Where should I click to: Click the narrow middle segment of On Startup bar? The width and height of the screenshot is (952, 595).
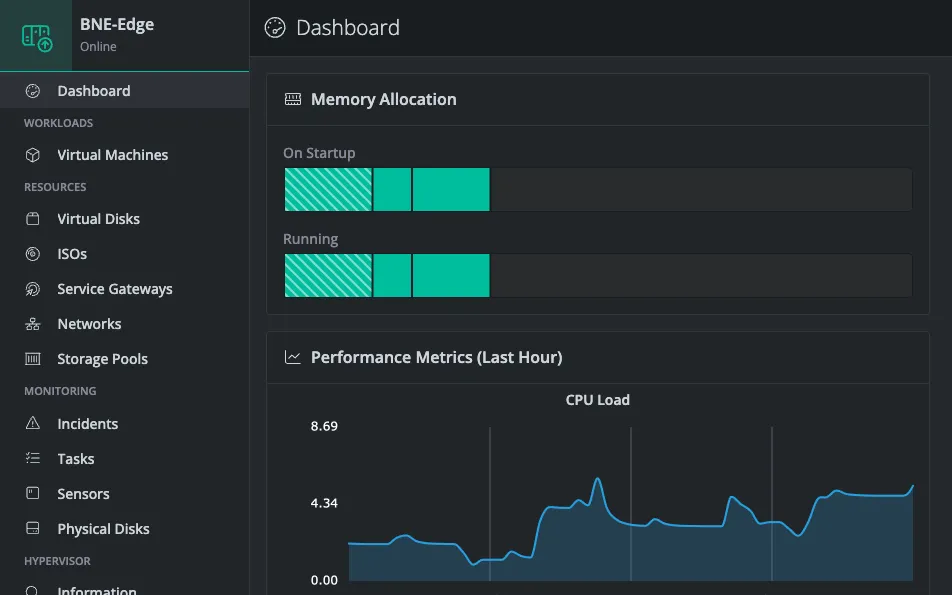click(392, 189)
